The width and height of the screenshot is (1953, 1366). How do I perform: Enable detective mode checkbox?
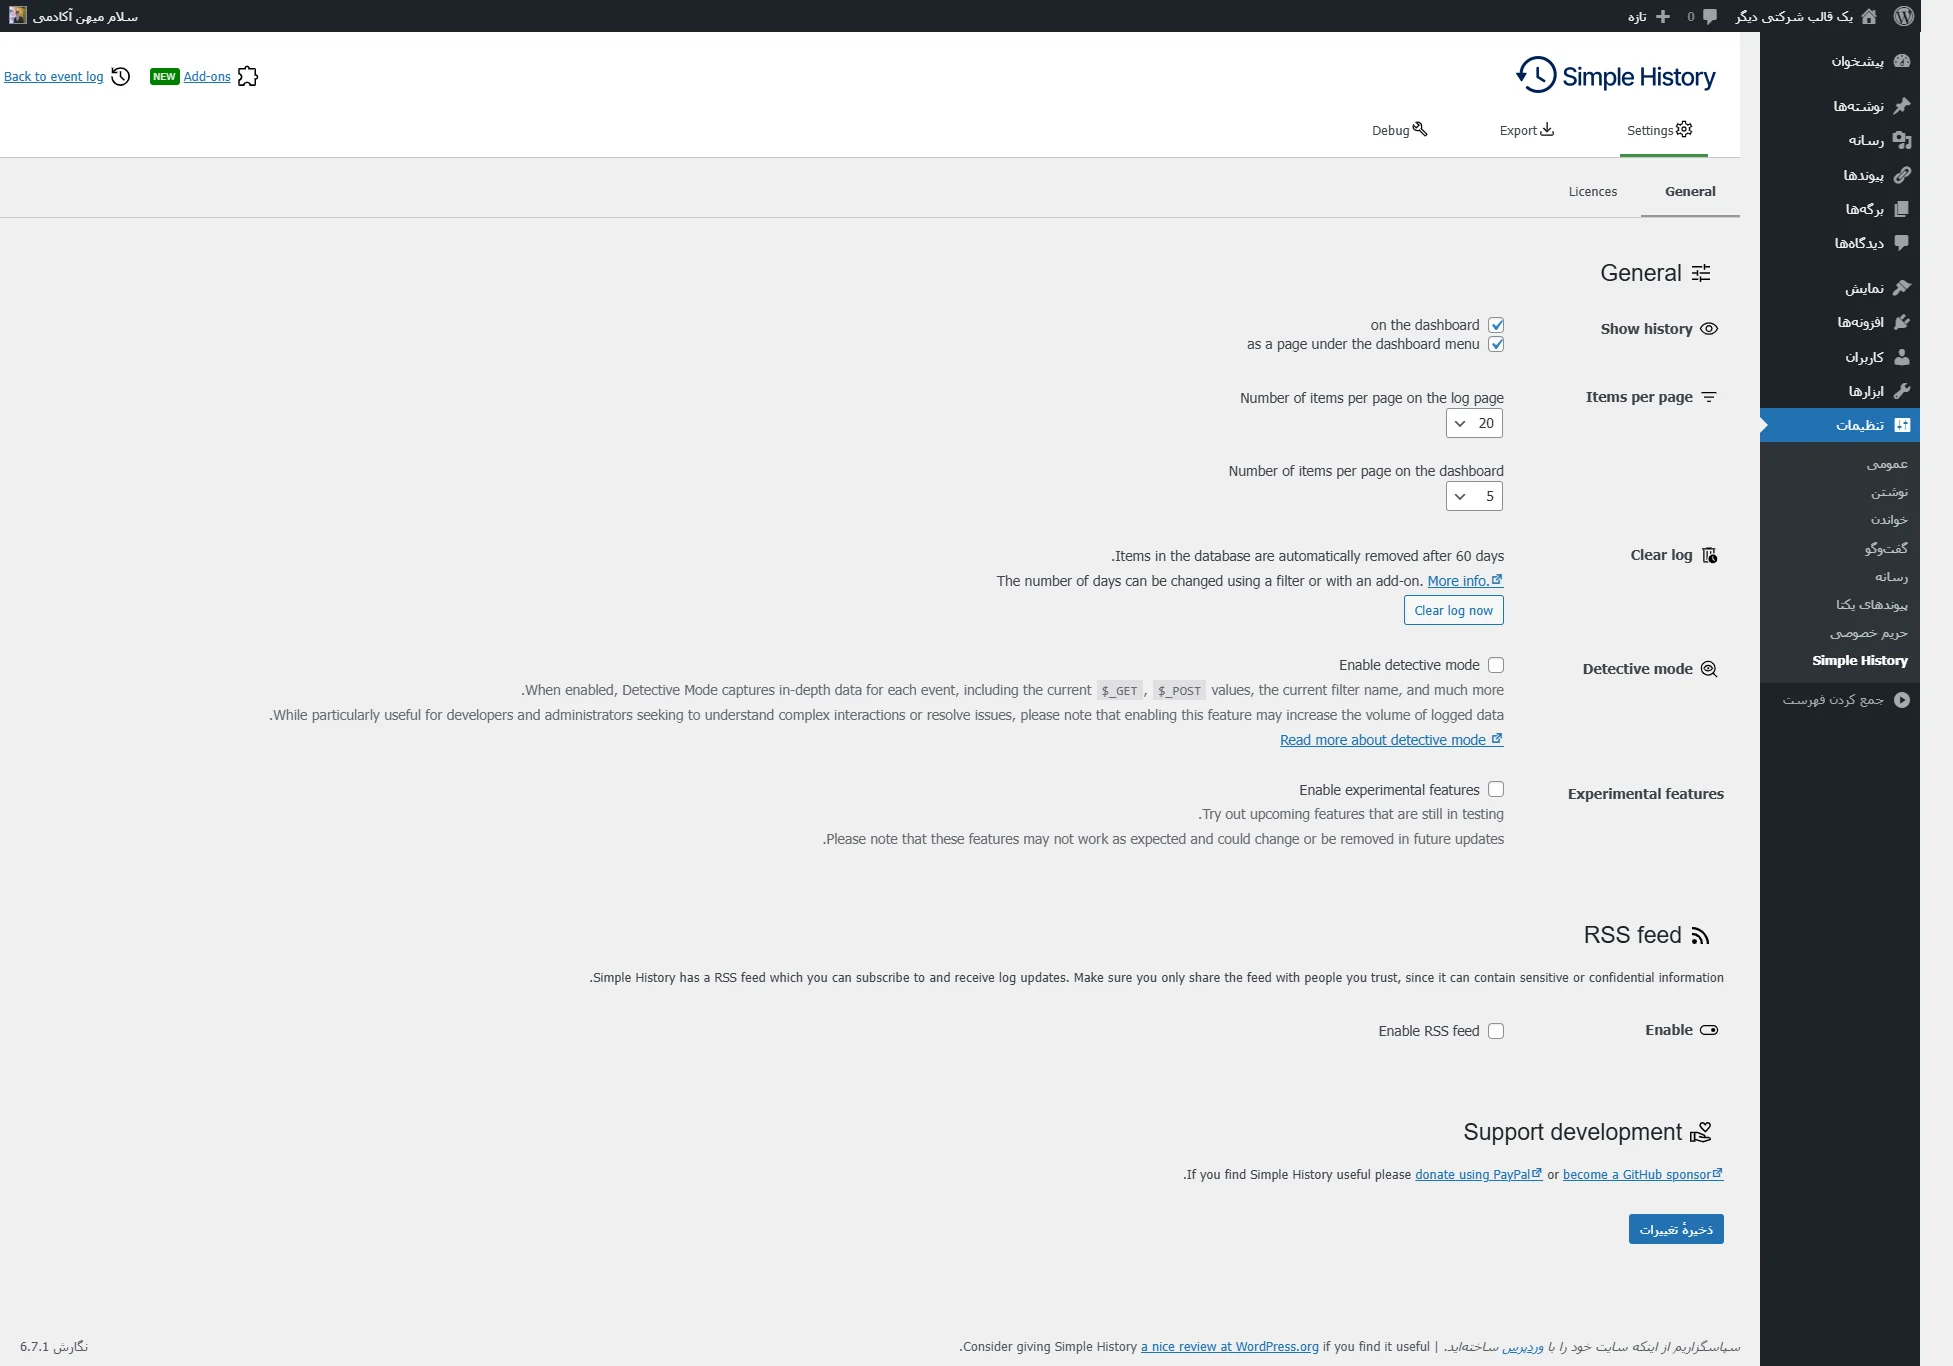click(1496, 665)
